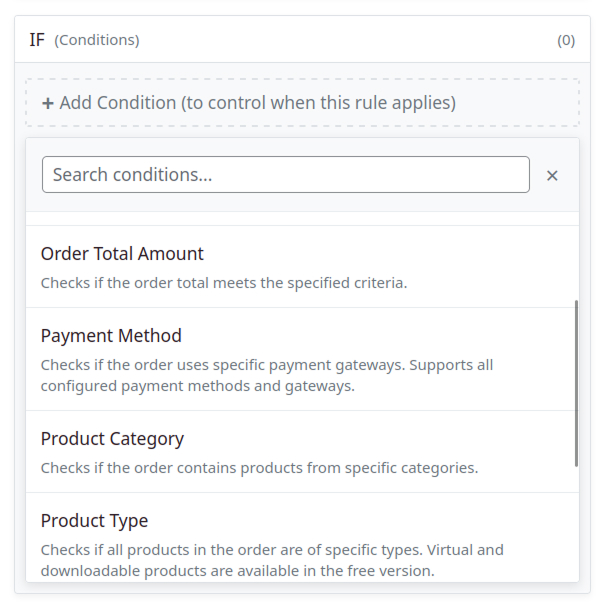Close the condition picker with the X icon
Viewport: 604px width, 608px height.
coord(552,176)
